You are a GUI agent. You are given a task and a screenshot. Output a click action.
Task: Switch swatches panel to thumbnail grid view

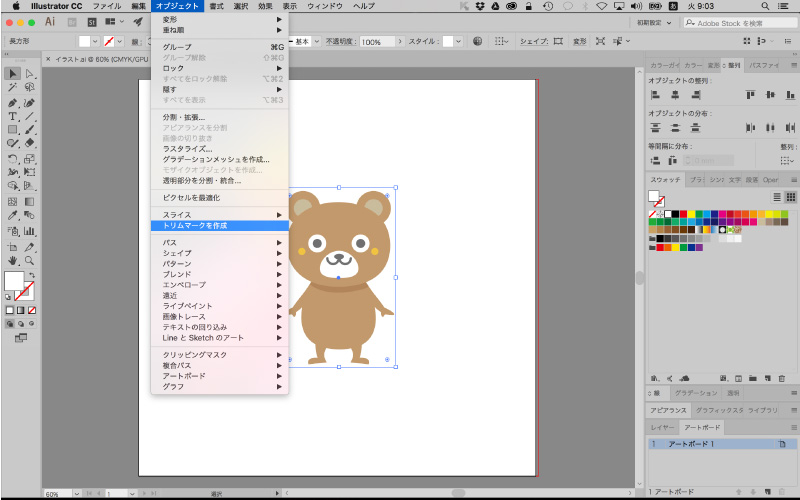click(790, 197)
